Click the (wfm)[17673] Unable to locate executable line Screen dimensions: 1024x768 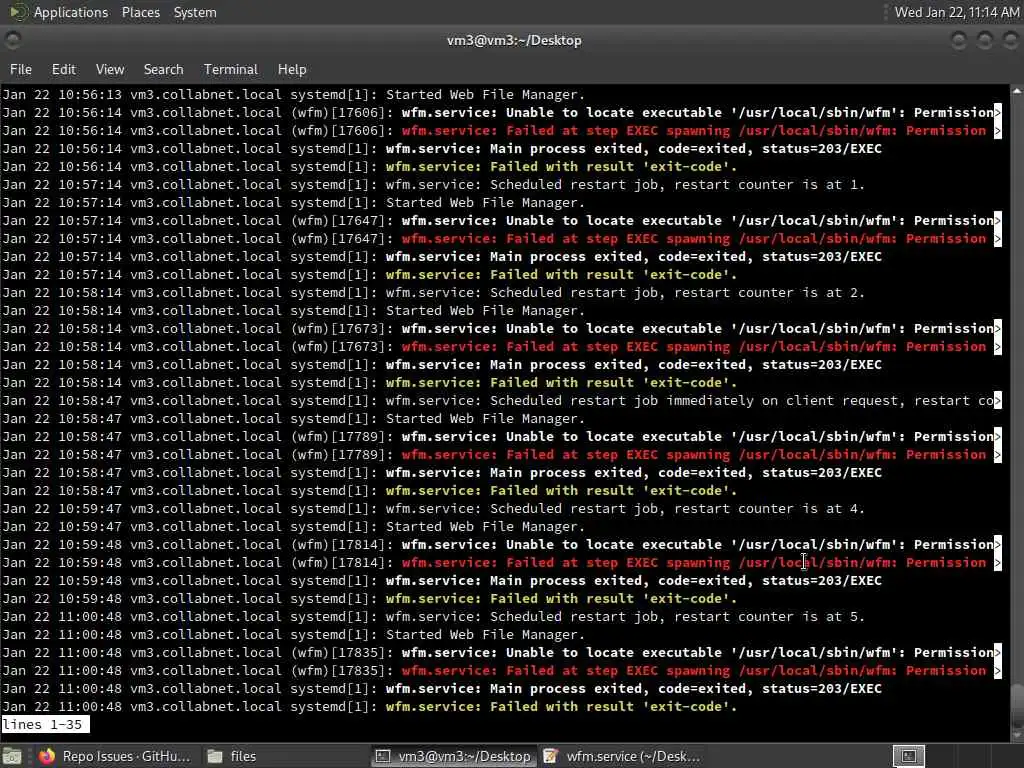pyautogui.click(x=501, y=328)
